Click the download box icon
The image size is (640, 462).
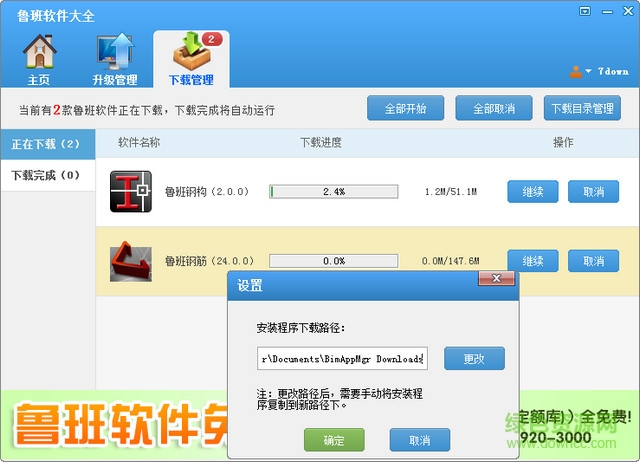191,52
